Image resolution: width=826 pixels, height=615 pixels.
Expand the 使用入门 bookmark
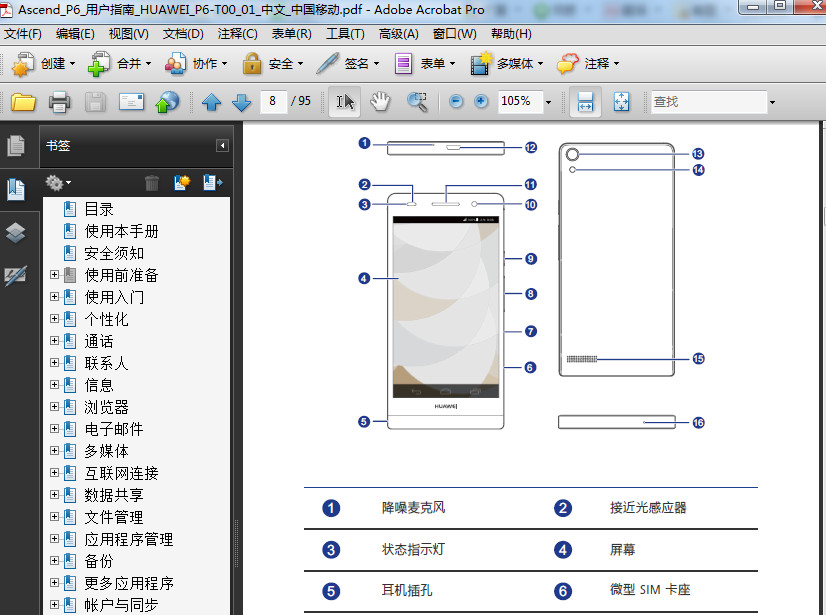click(54, 297)
